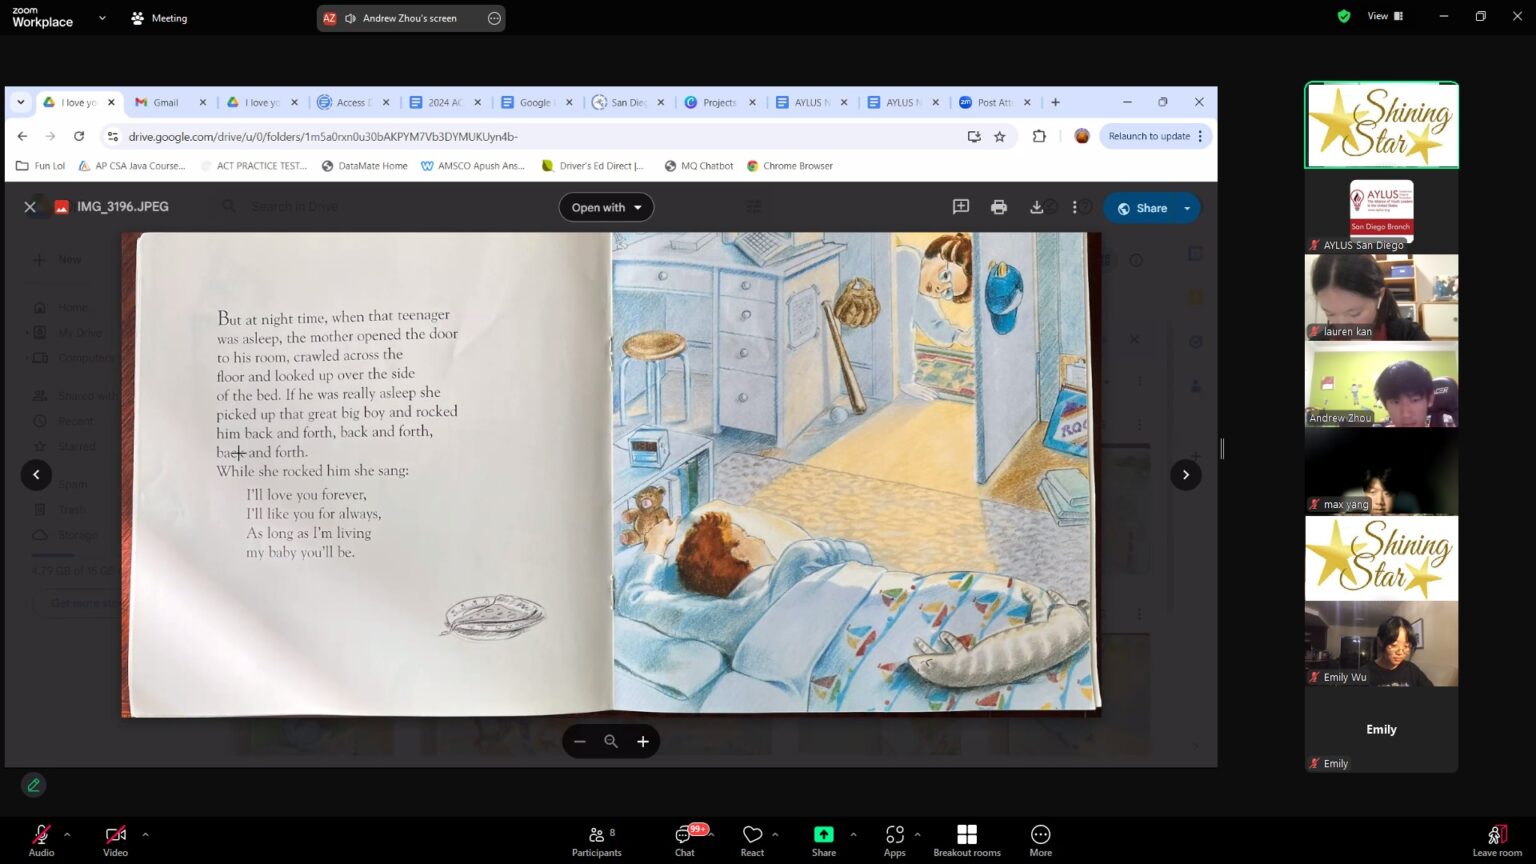
Task: Go to previous image in Drive viewer
Action: (36, 475)
